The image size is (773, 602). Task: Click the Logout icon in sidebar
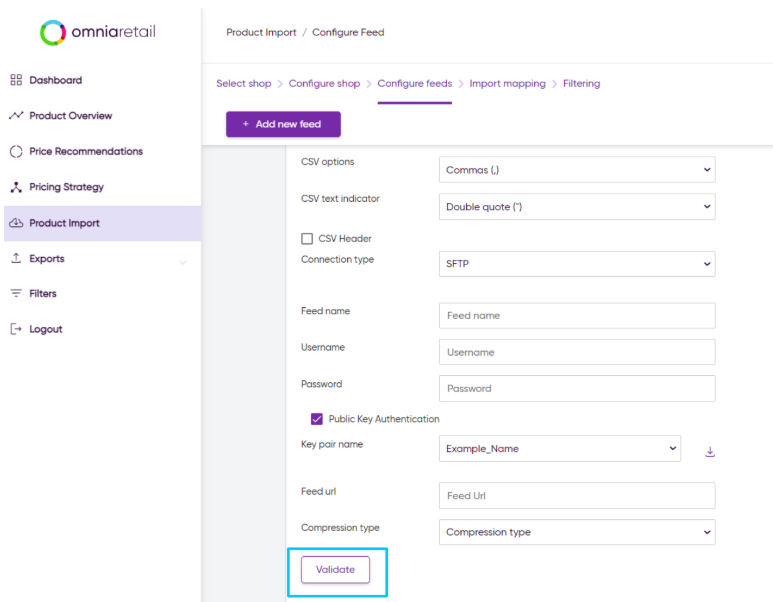[16, 329]
